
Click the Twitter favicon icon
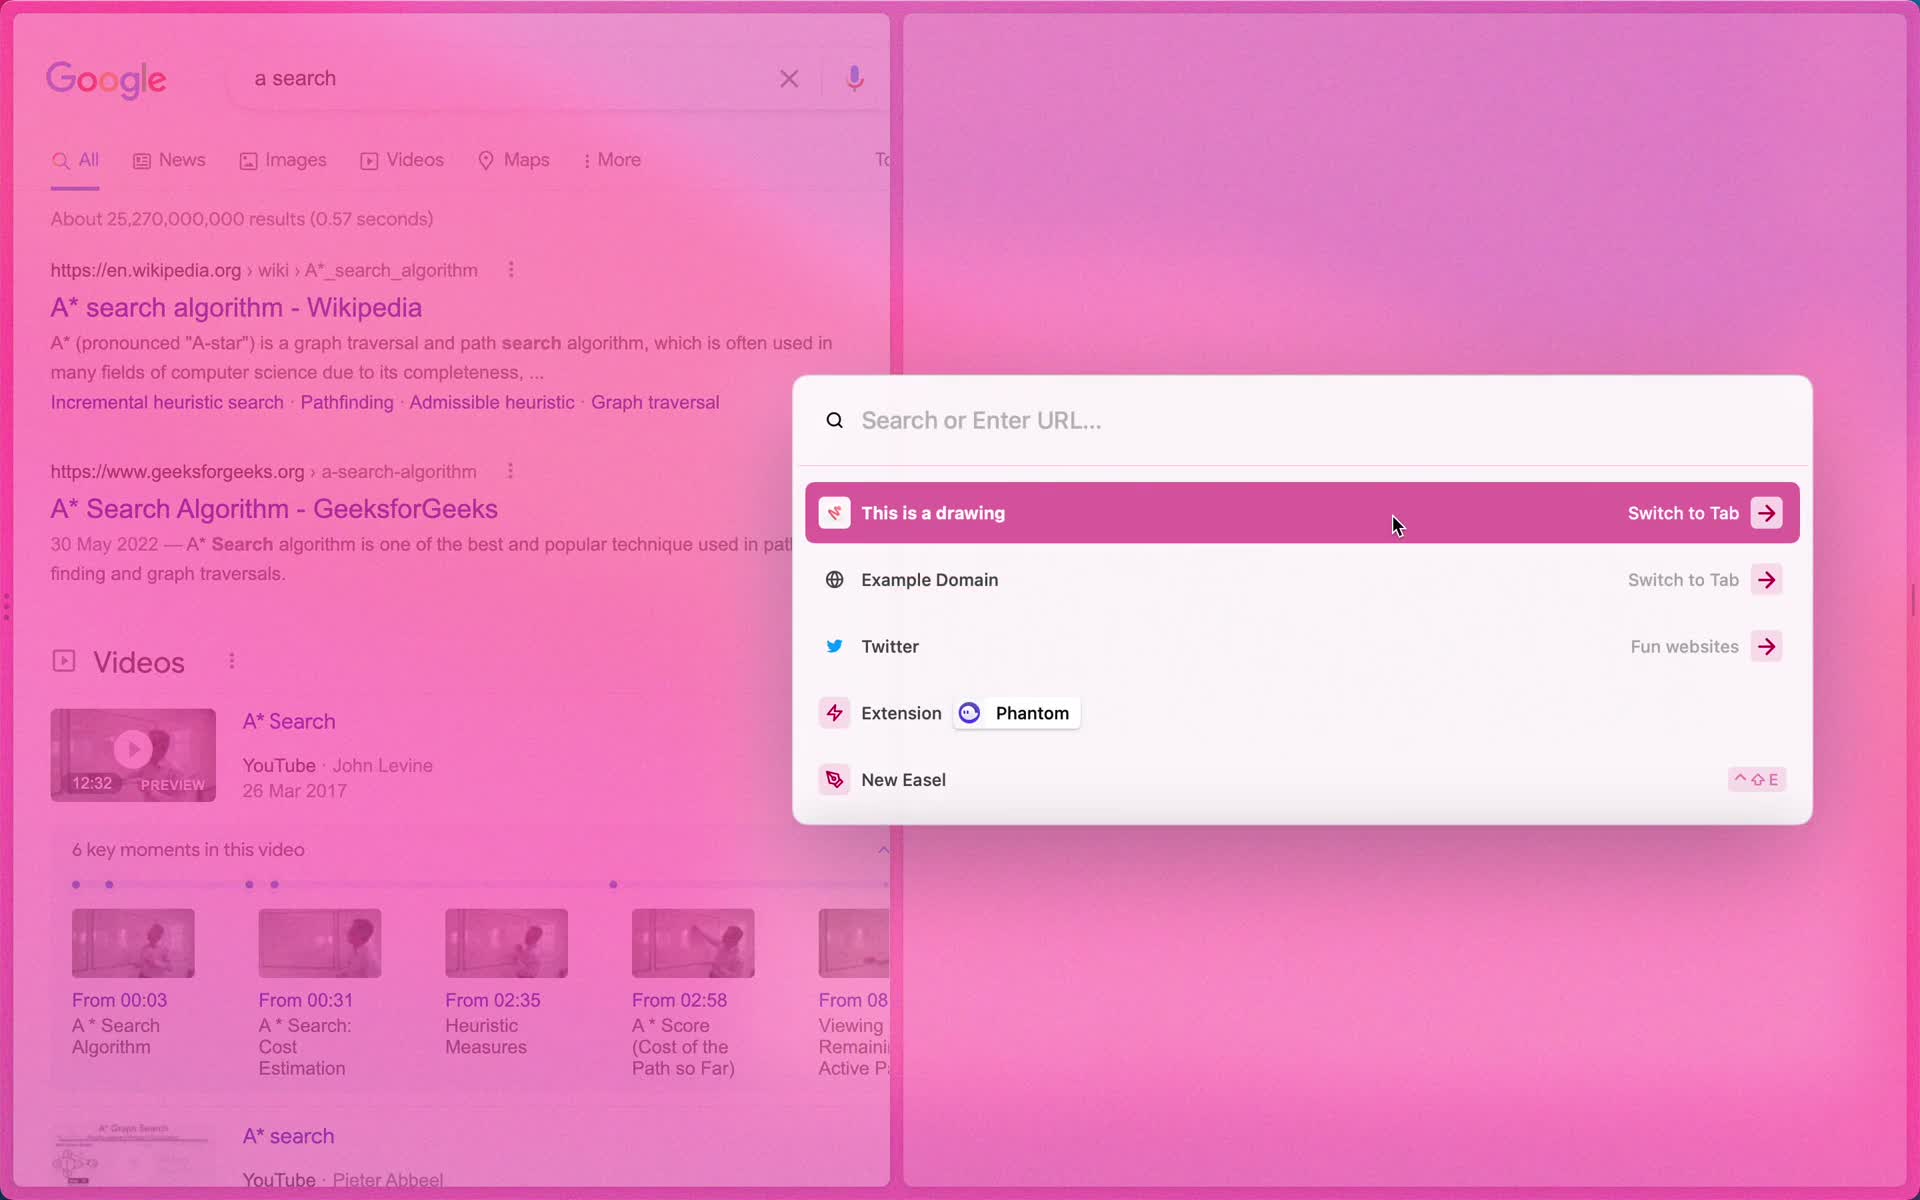click(834, 646)
